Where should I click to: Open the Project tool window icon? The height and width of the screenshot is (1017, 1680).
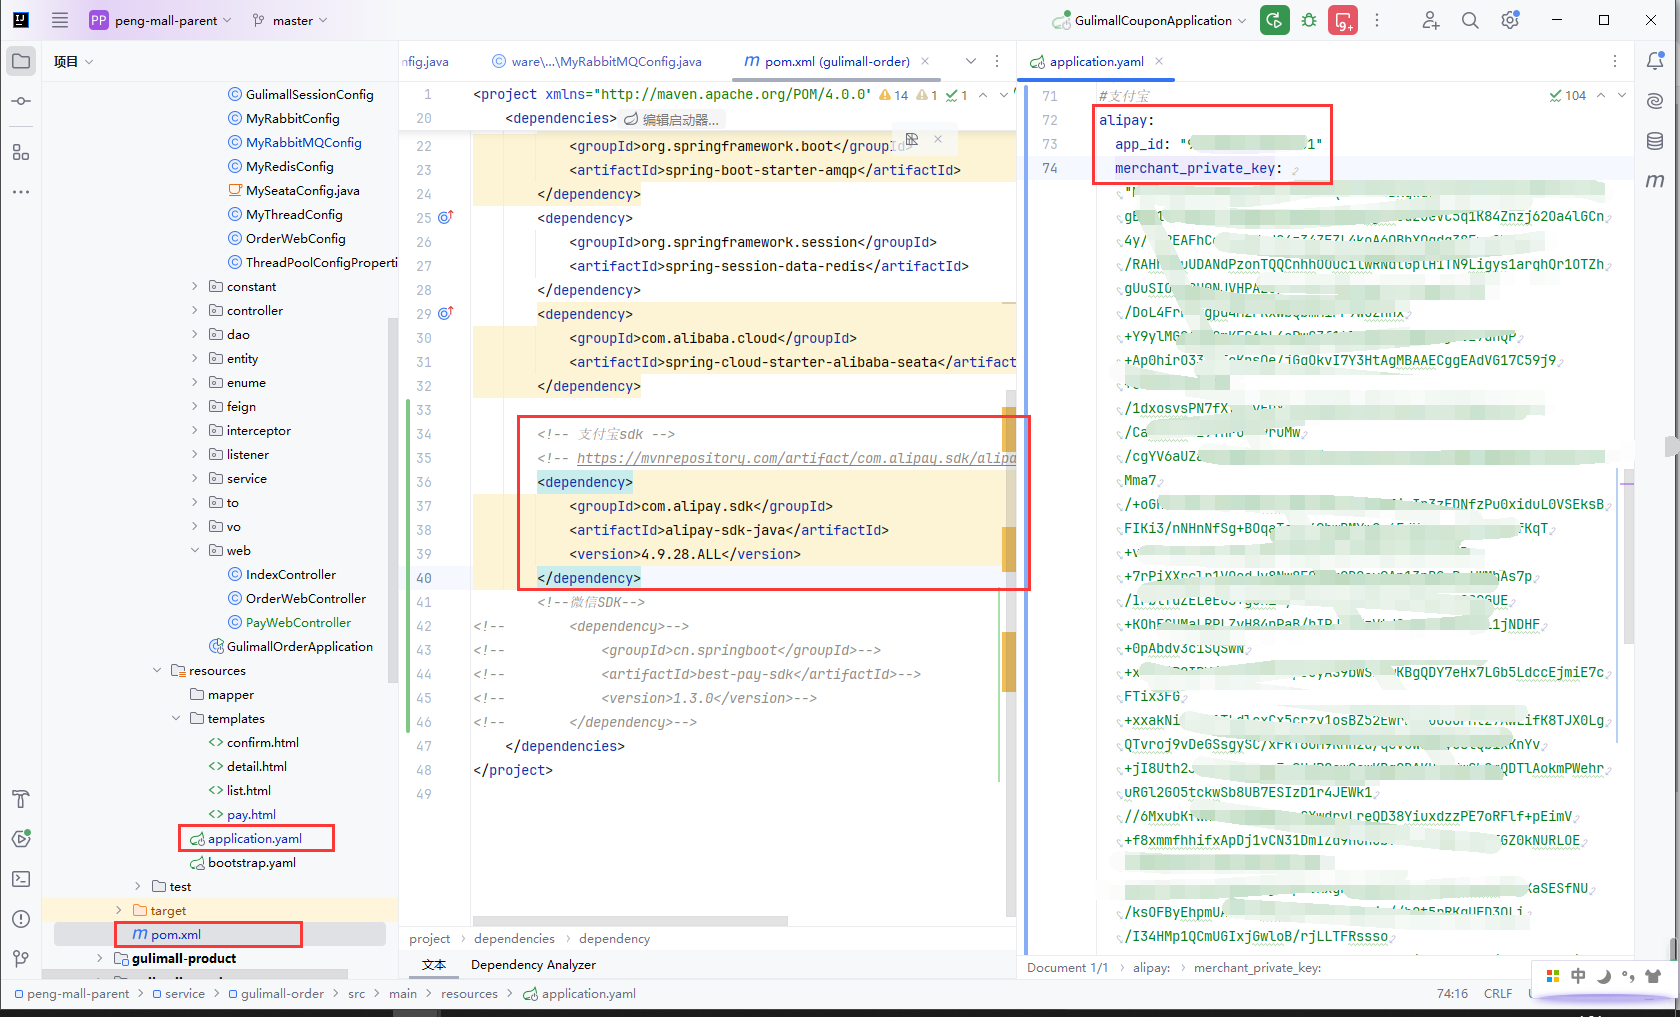pos(21,61)
